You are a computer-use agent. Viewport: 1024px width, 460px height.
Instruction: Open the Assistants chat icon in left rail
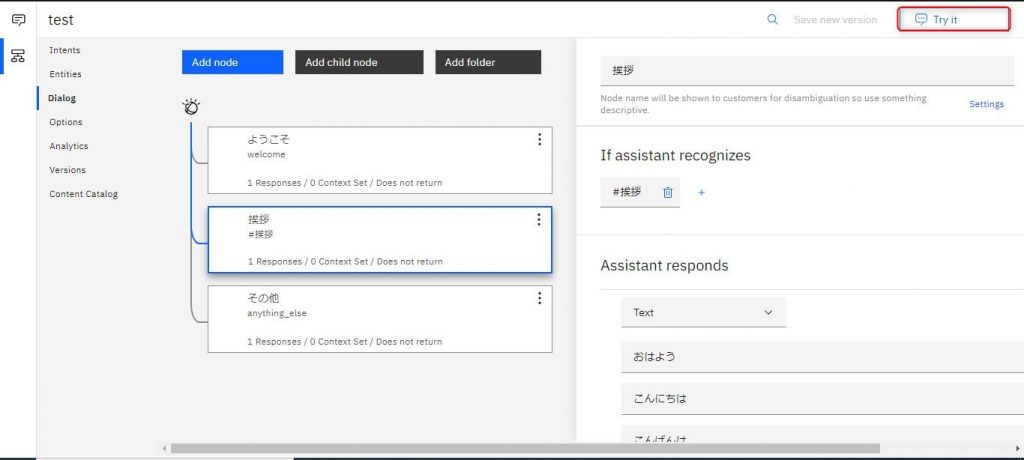point(18,20)
